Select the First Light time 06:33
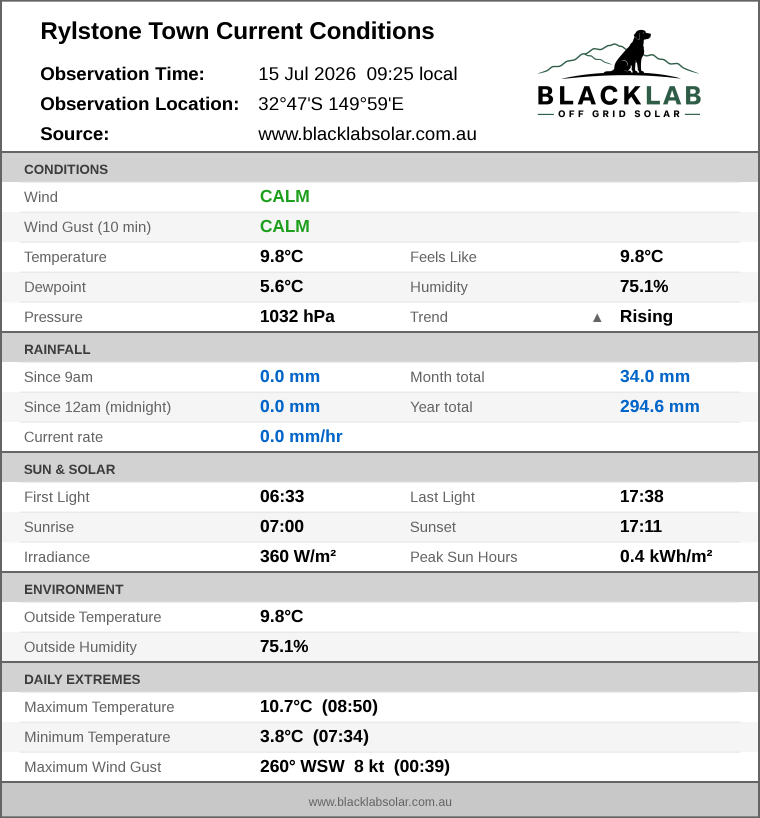This screenshot has height=818, width=760. click(x=282, y=496)
